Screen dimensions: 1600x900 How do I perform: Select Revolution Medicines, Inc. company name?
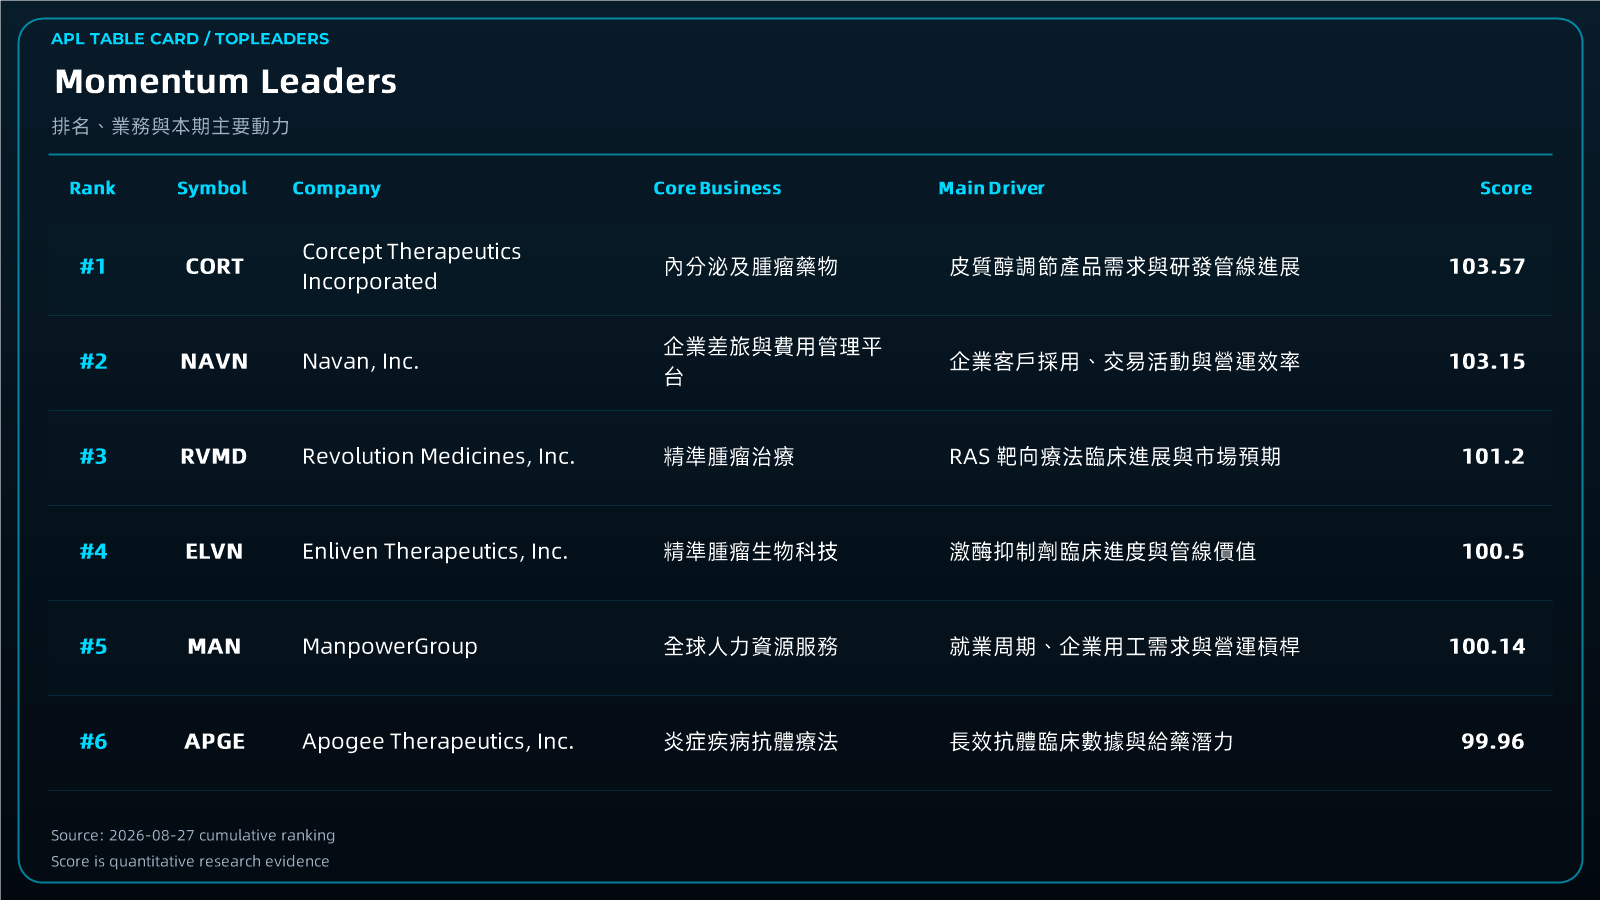click(438, 456)
